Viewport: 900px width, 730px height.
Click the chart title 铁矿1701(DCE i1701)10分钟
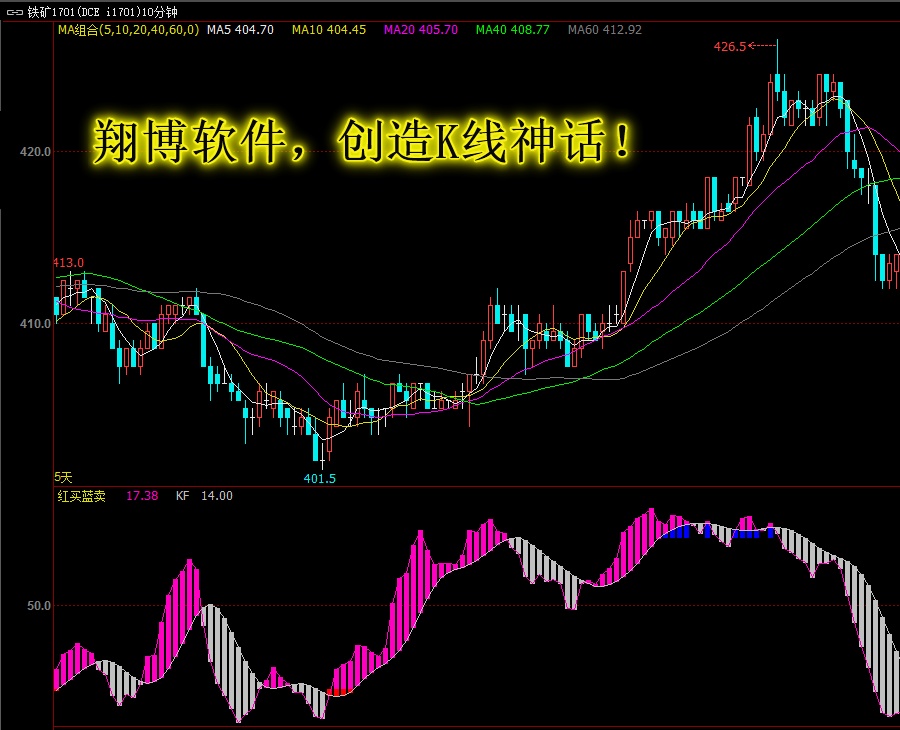pos(103,11)
